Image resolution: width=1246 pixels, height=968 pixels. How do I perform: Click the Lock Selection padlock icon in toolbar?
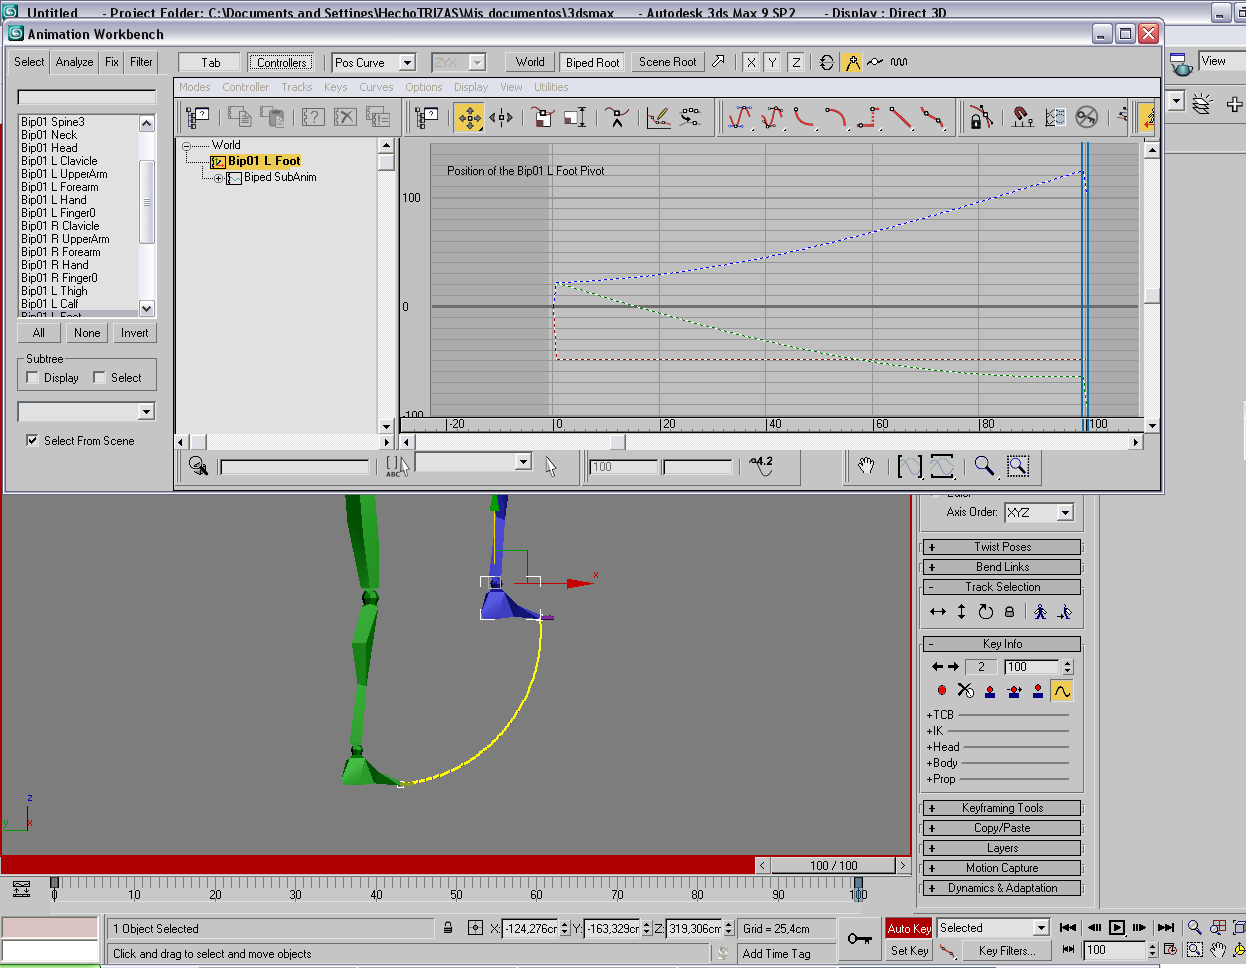(980, 118)
